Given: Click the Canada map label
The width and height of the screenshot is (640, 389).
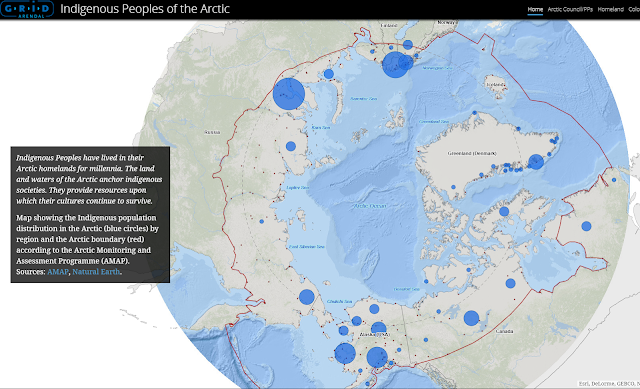Looking at the screenshot, I should point(504,331).
